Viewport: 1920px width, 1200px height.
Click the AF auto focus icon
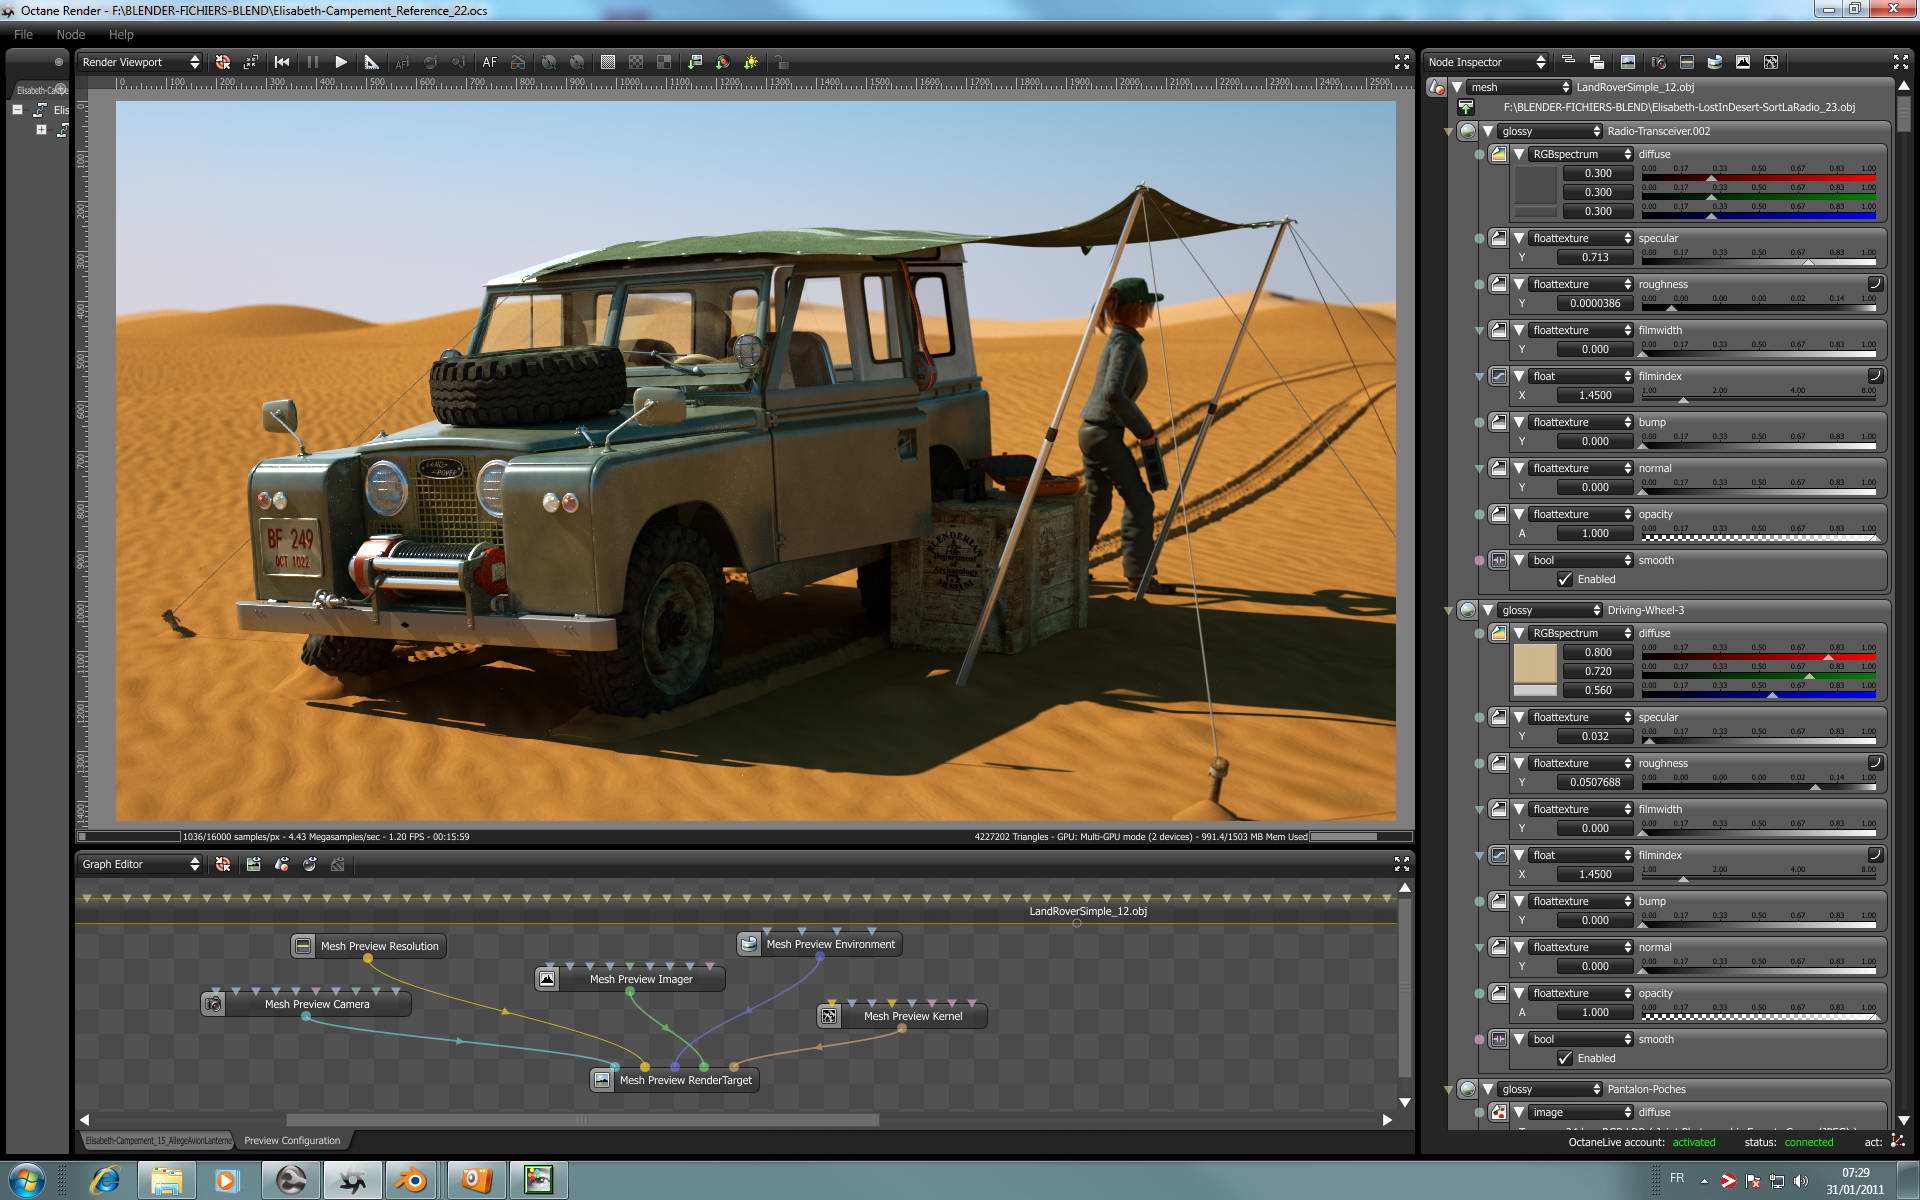[x=489, y=62]
